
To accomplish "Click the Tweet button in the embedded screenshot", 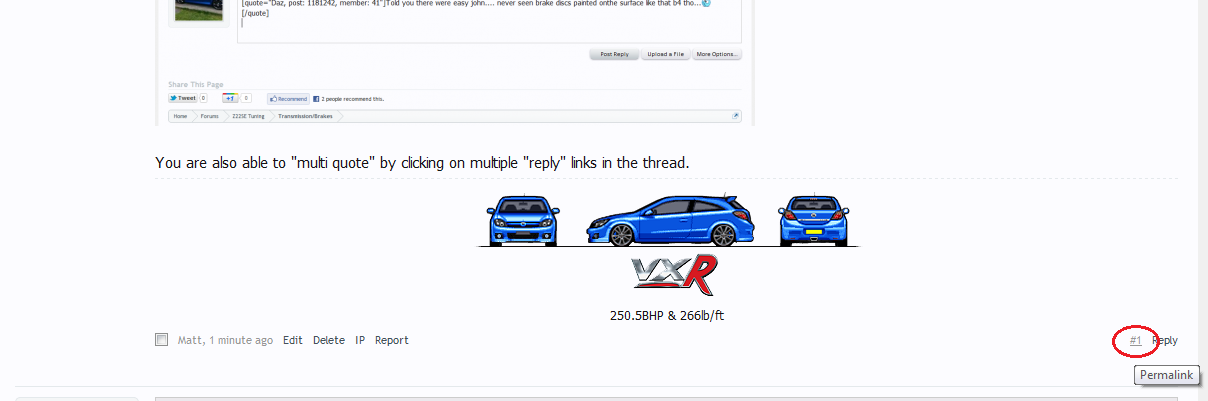I will [x=183, y=99].
